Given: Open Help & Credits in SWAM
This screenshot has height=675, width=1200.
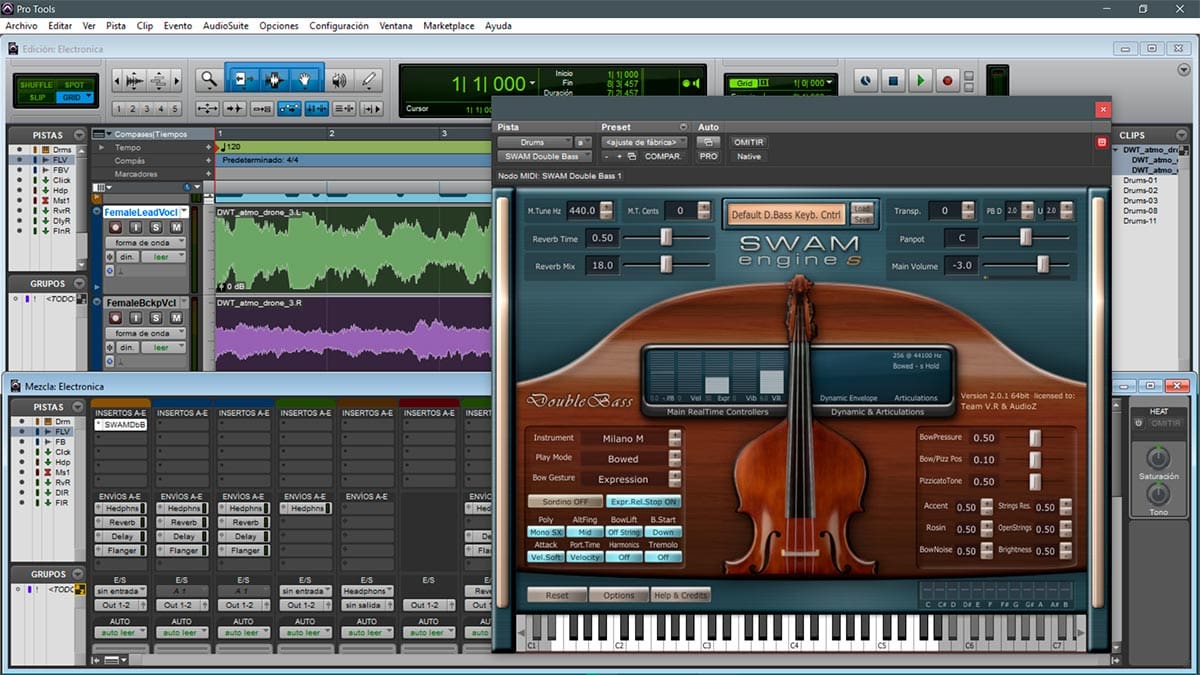Looking at the screenshot, I should [x=681, y=595].
